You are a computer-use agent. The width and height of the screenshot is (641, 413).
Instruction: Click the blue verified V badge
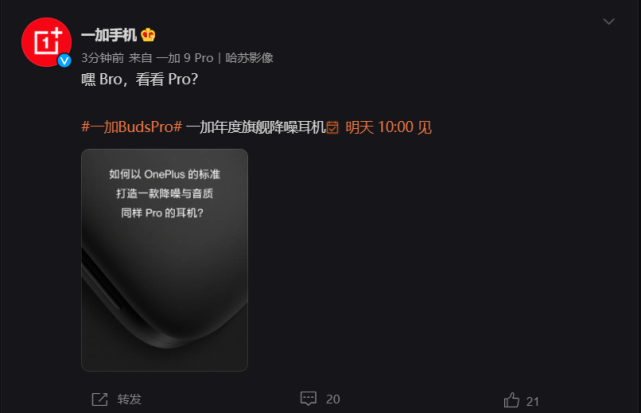(64, 61)
